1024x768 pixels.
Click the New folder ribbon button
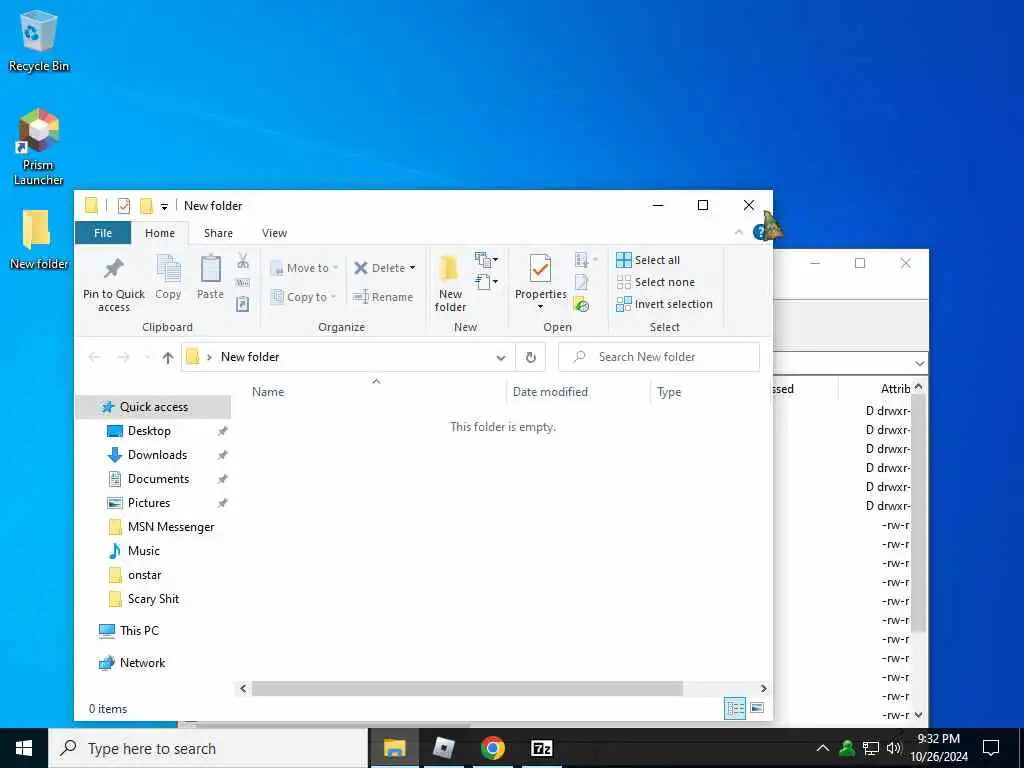click(450, 284)
